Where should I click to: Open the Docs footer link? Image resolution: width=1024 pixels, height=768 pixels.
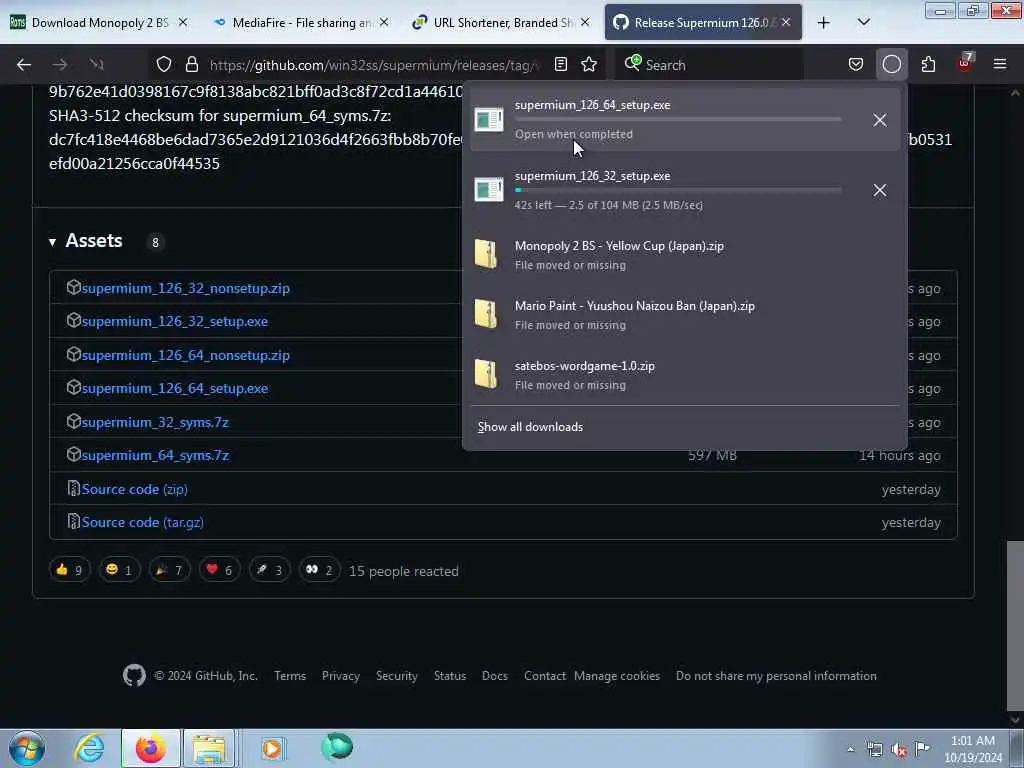495,676
